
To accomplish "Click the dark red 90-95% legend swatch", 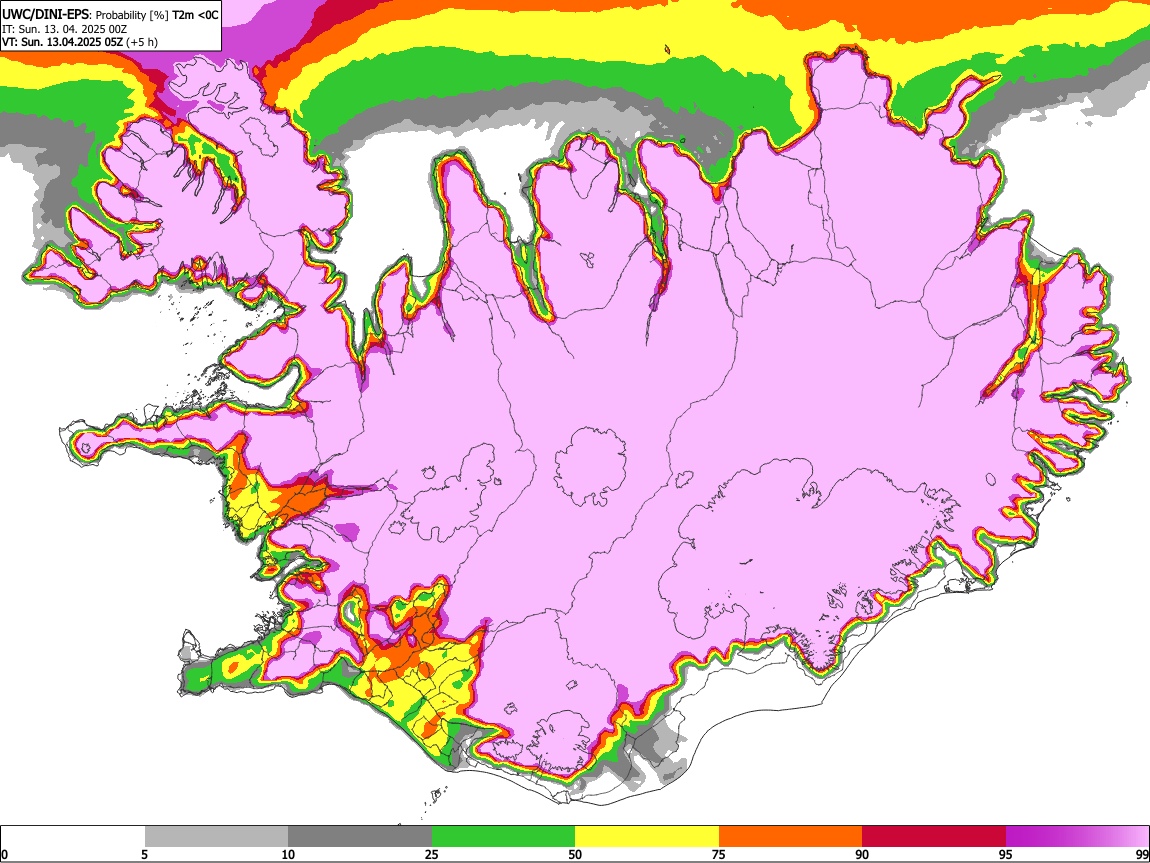I will click(934, 837).
